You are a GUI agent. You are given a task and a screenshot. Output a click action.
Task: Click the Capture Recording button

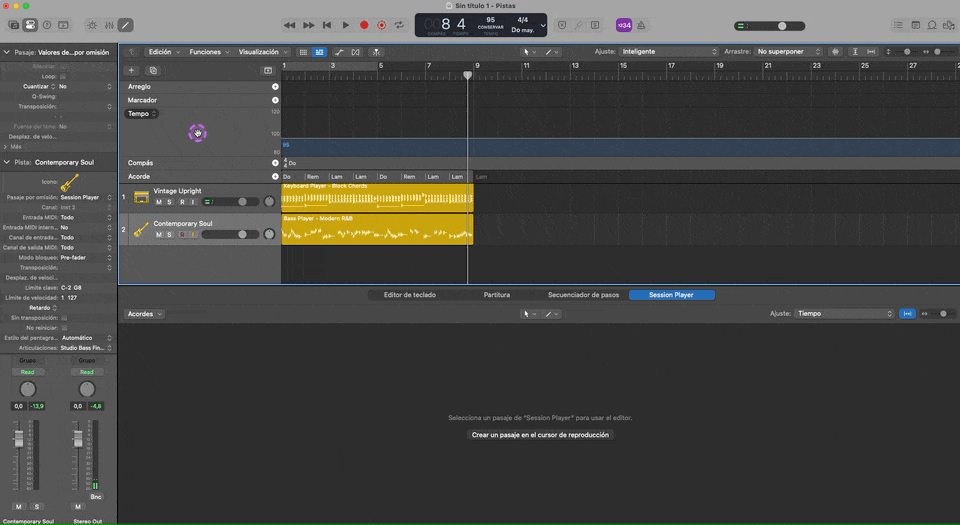(x=381, y=25)
